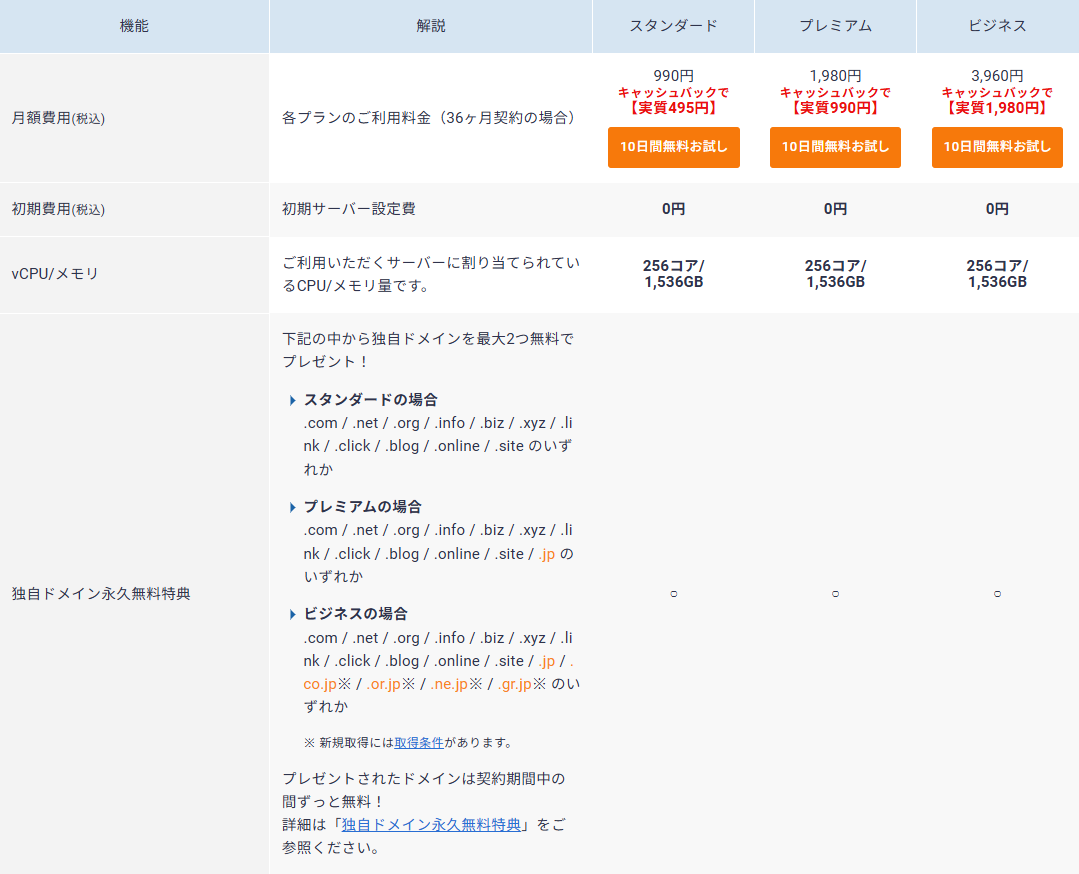Open the 独自ドメイン永久無料特典 link in the description

(x=431, y=825)
